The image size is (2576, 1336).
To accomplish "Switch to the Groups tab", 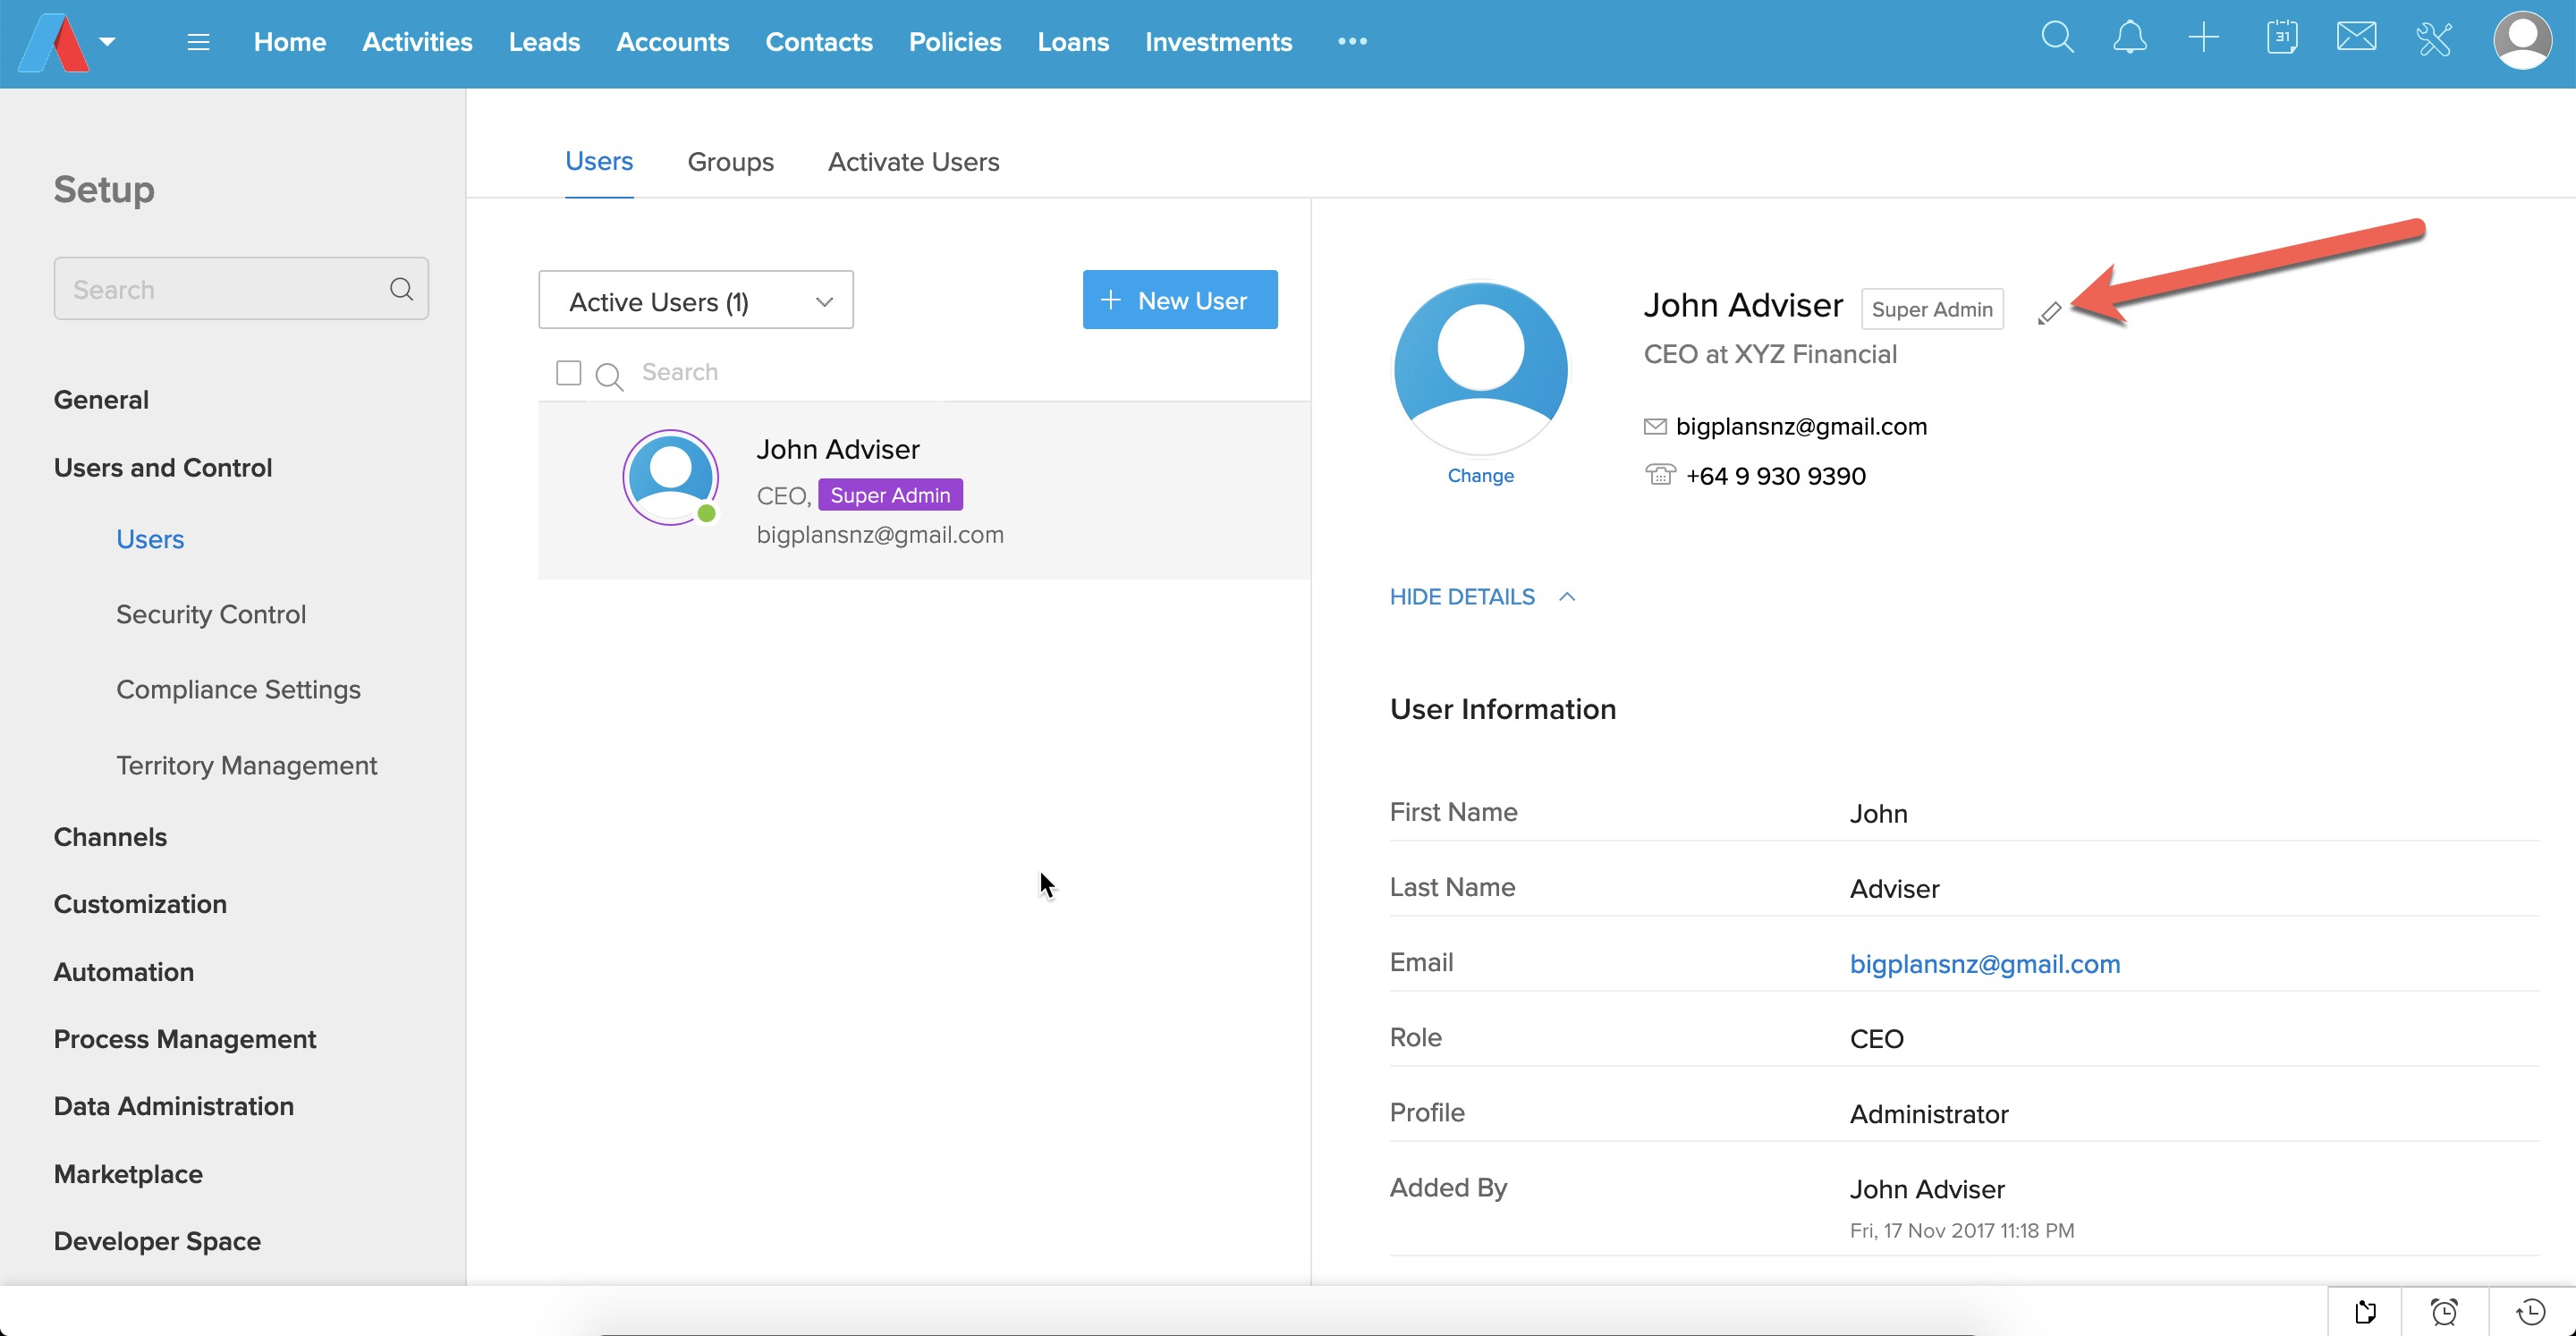I will (x=730, y=162).
